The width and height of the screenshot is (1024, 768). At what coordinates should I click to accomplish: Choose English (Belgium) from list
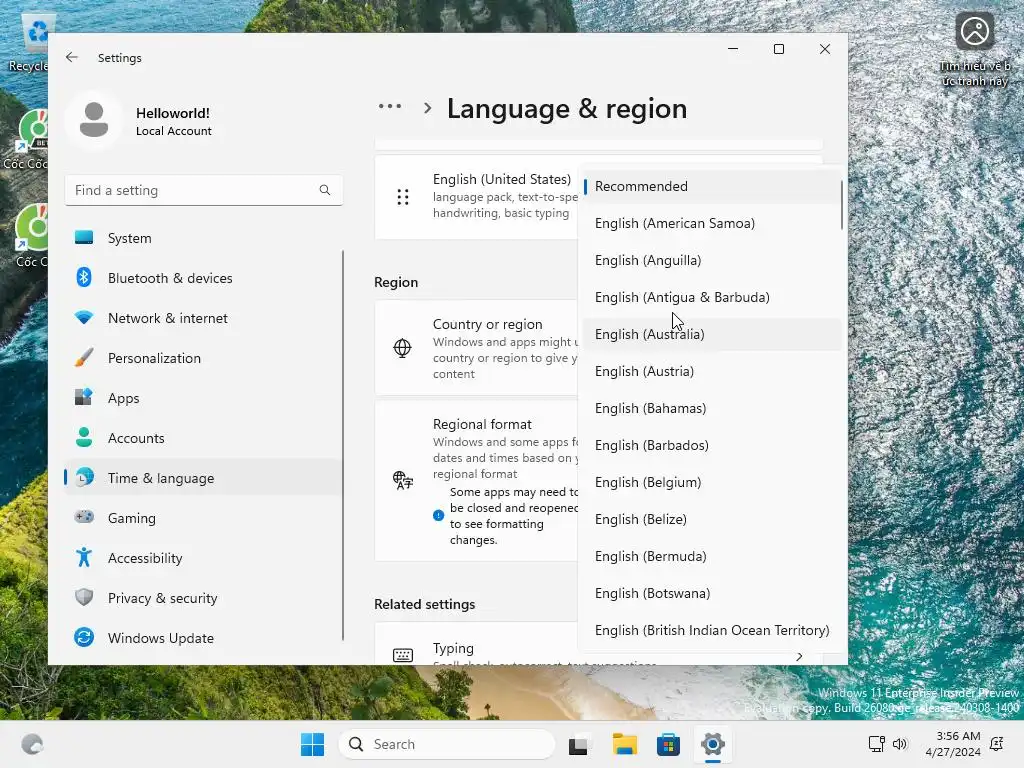711,483
